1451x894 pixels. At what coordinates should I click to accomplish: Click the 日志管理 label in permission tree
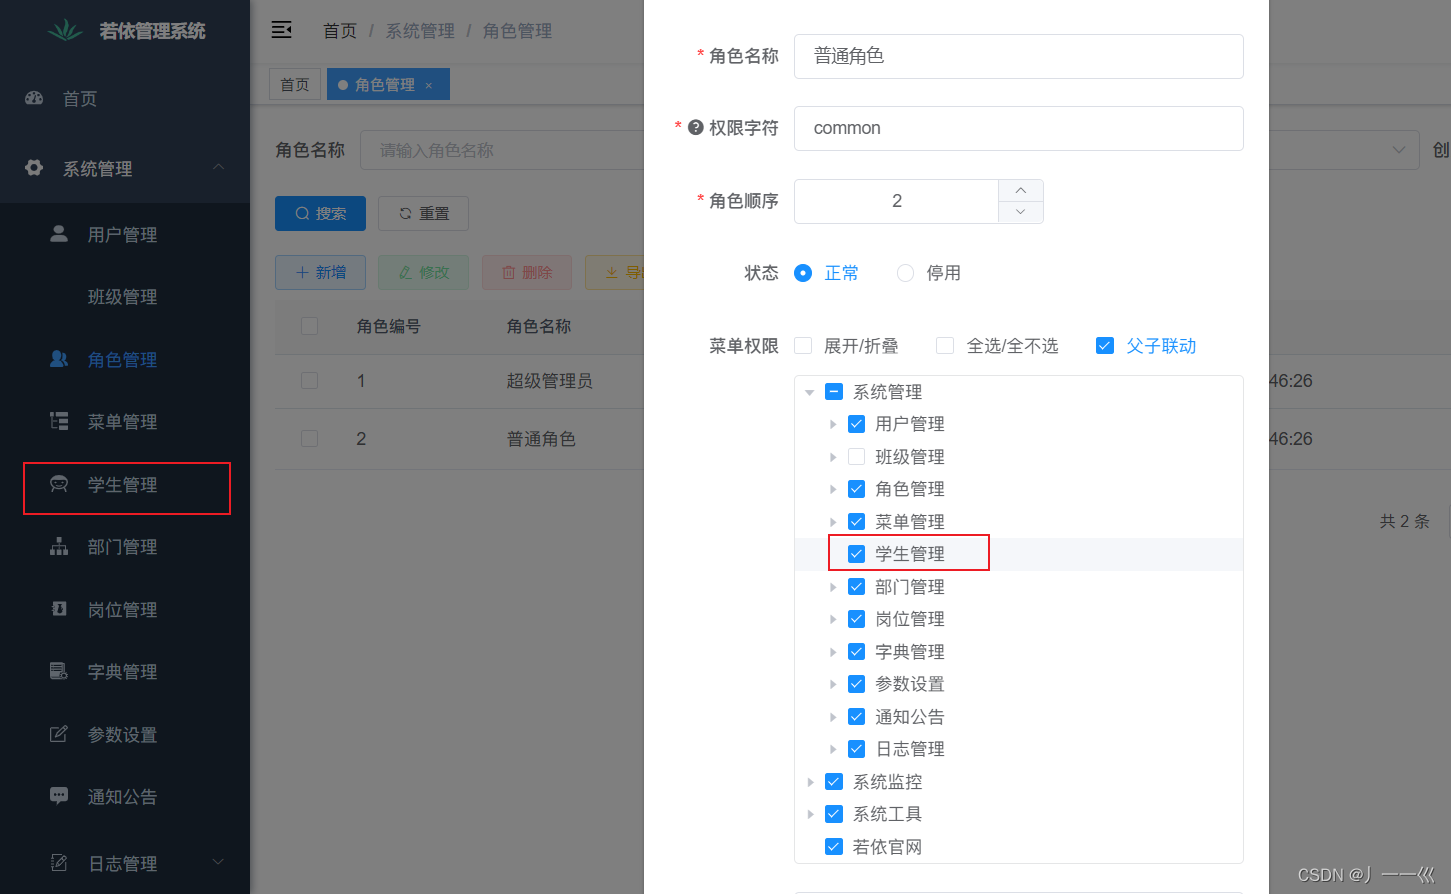pos(910,749)
